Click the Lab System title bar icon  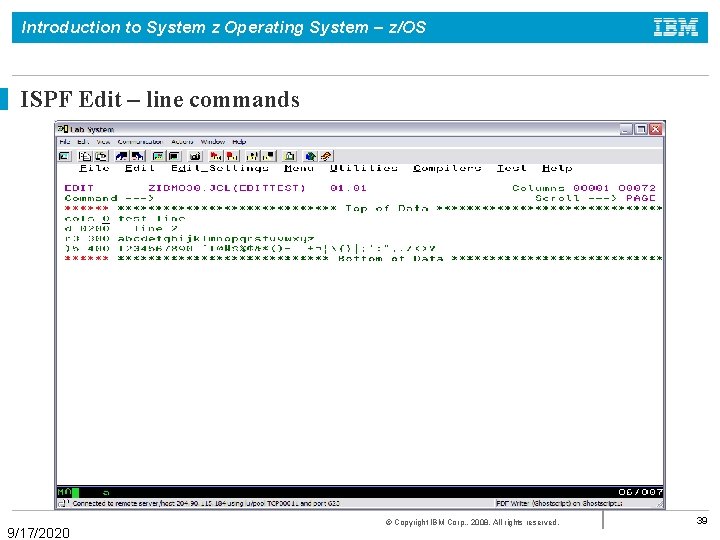click(63, 129)
